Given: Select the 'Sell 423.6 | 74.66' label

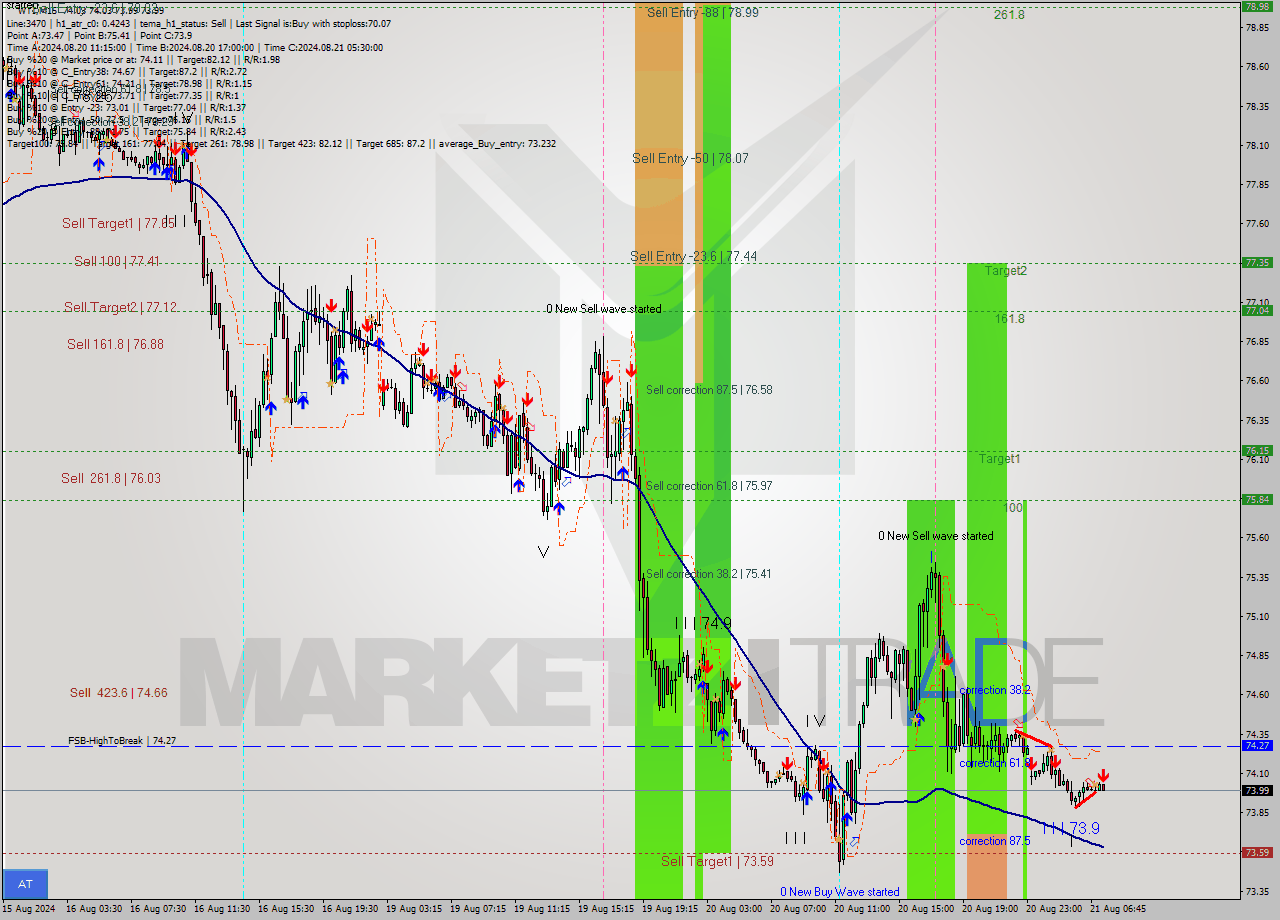Looking at the screenshot, I should point(118,692).
